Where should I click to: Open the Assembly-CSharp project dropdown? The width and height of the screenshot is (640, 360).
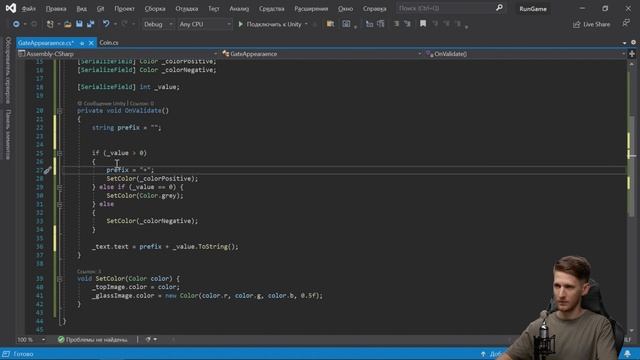(118, 54)
